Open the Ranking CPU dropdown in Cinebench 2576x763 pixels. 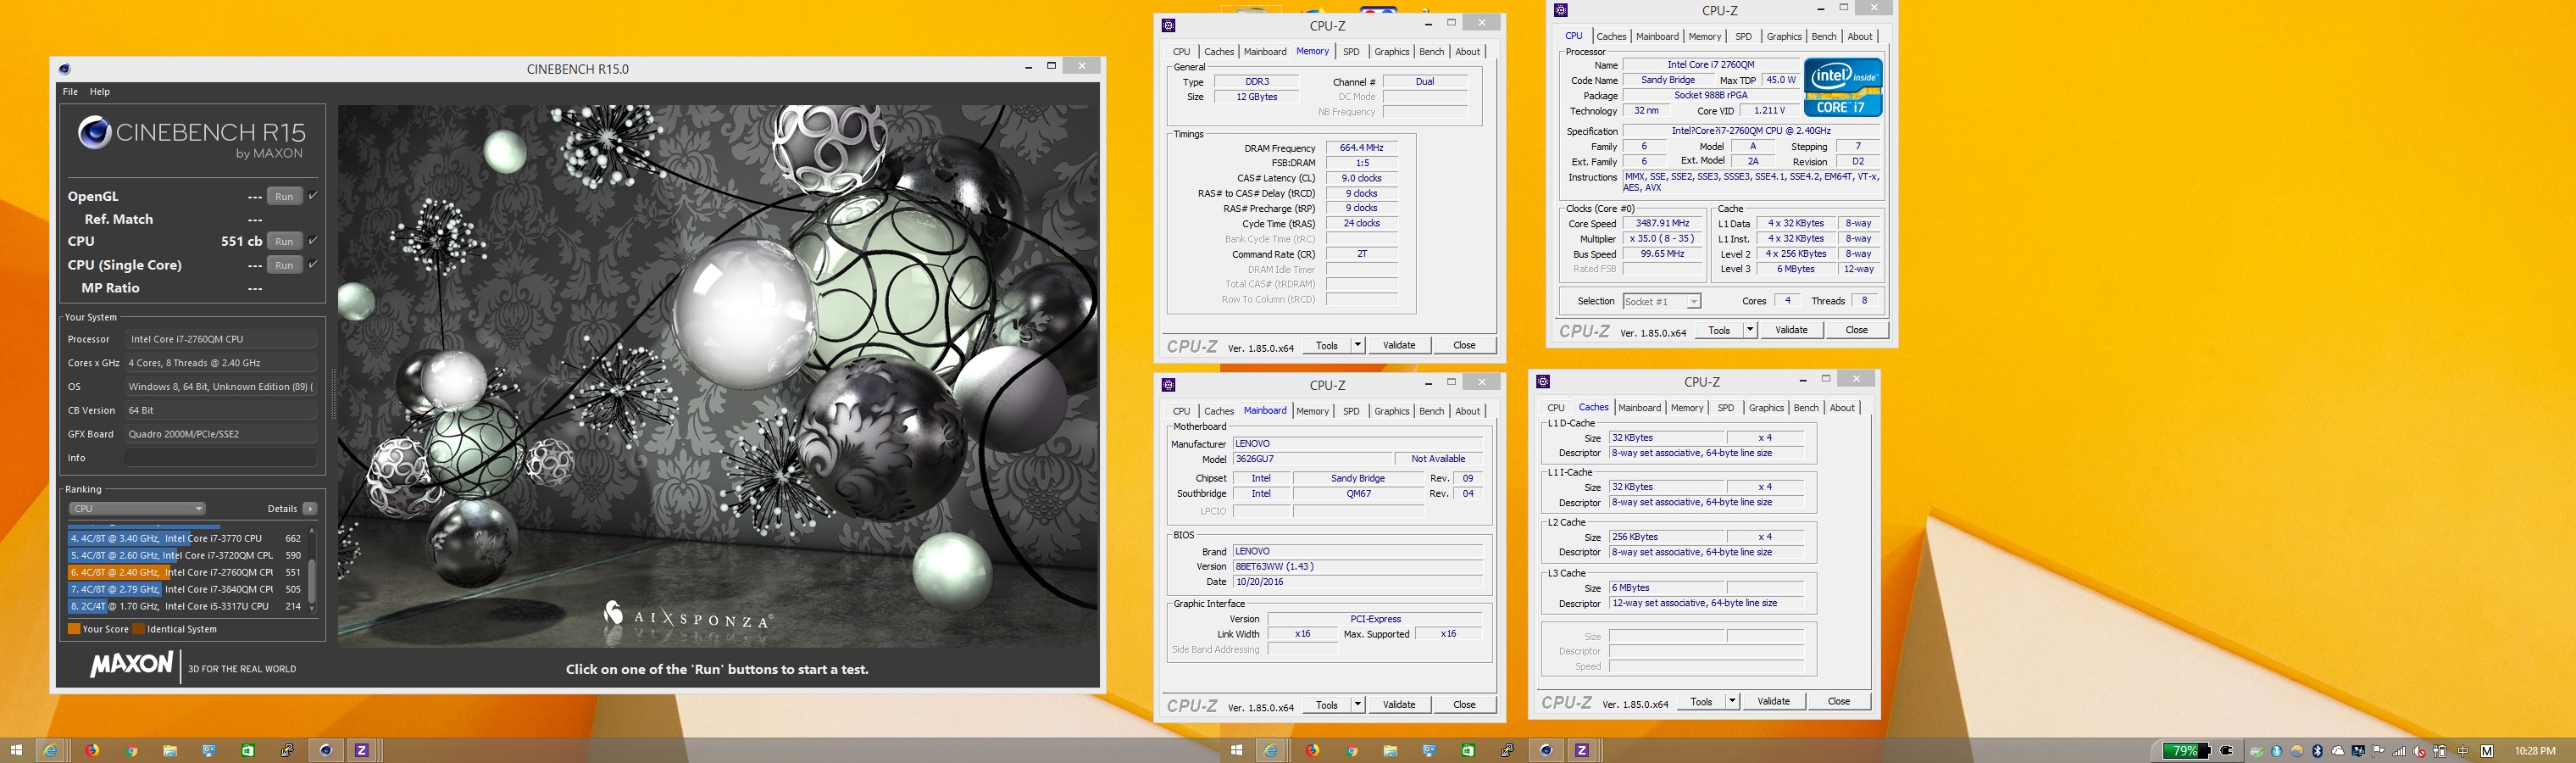click(137, 509)
